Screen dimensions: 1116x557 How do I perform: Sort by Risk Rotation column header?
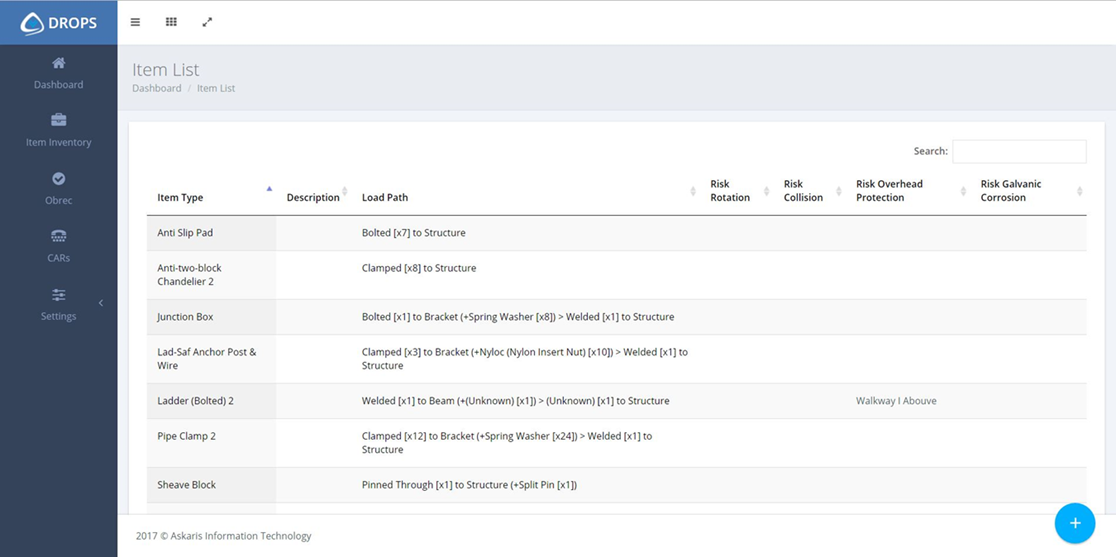(730, 191)
